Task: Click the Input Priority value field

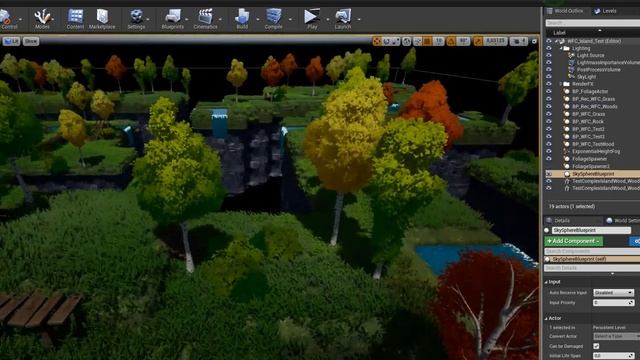Action: 614,302
